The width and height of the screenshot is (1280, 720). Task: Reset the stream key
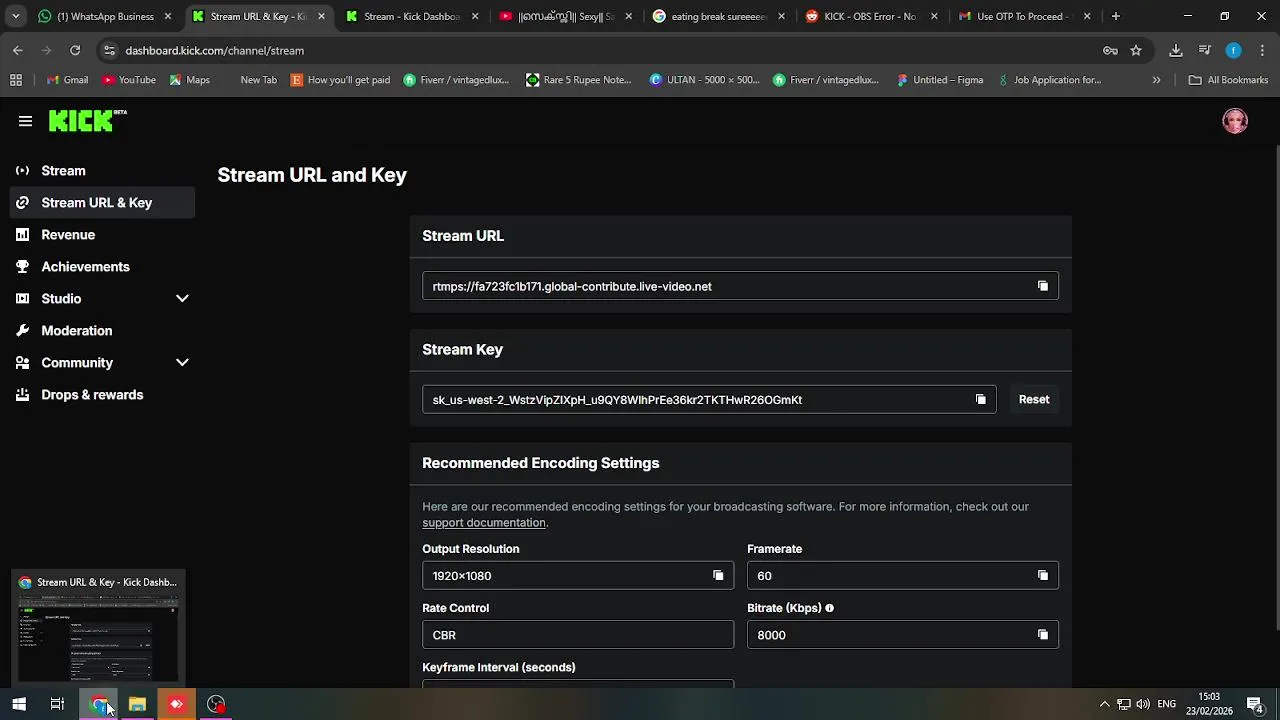[1034, 400]
